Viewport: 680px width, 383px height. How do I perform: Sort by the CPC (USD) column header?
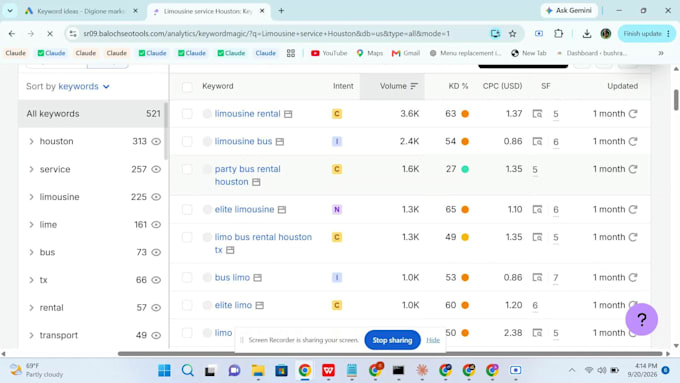coord(502,86)
